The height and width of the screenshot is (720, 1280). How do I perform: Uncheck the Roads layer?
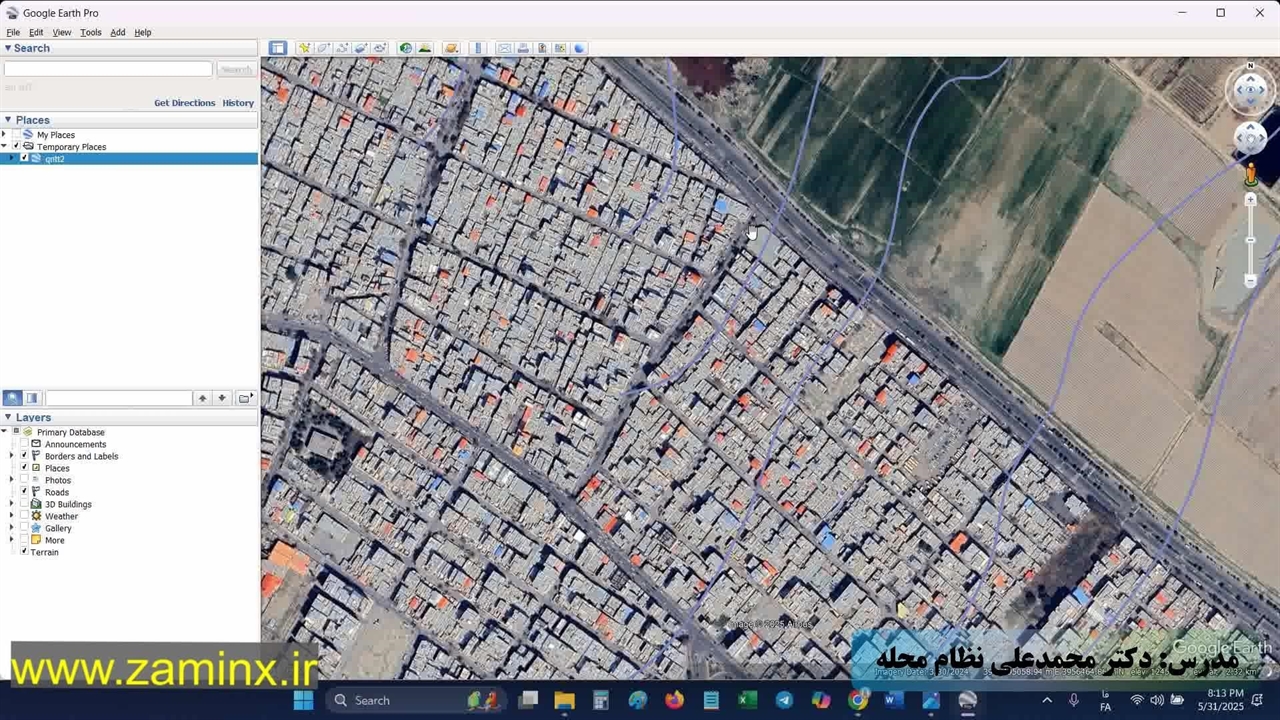point(24,492)
